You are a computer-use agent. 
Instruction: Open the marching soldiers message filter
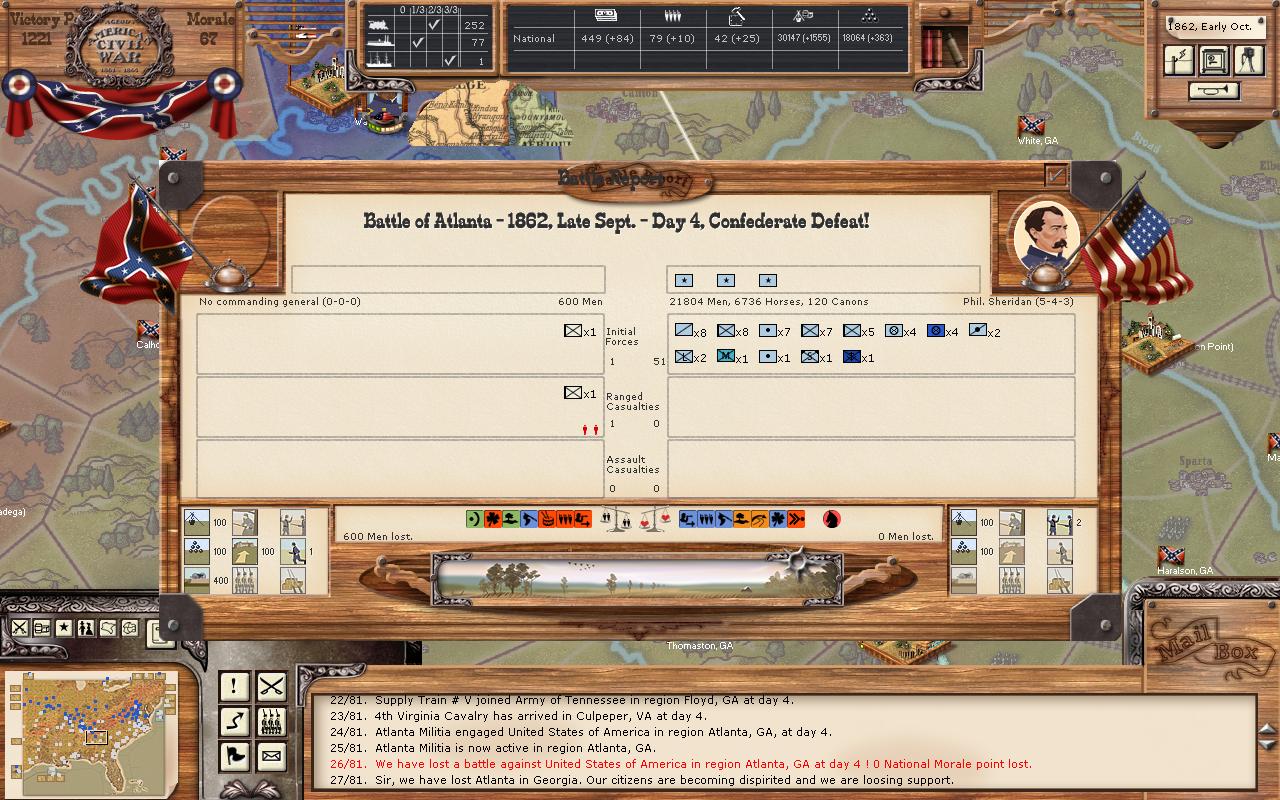click(x=271, y=721)
